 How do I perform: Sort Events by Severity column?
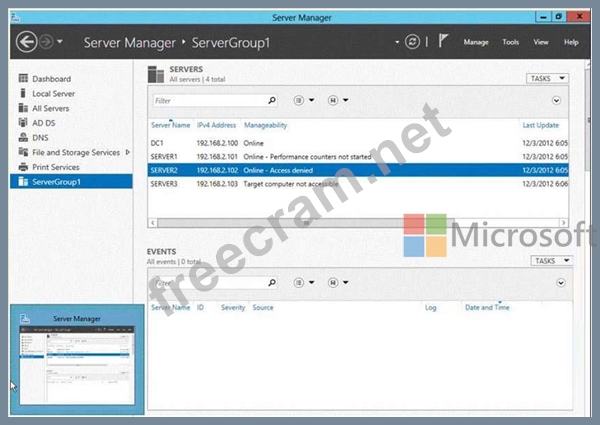point(233,307)
